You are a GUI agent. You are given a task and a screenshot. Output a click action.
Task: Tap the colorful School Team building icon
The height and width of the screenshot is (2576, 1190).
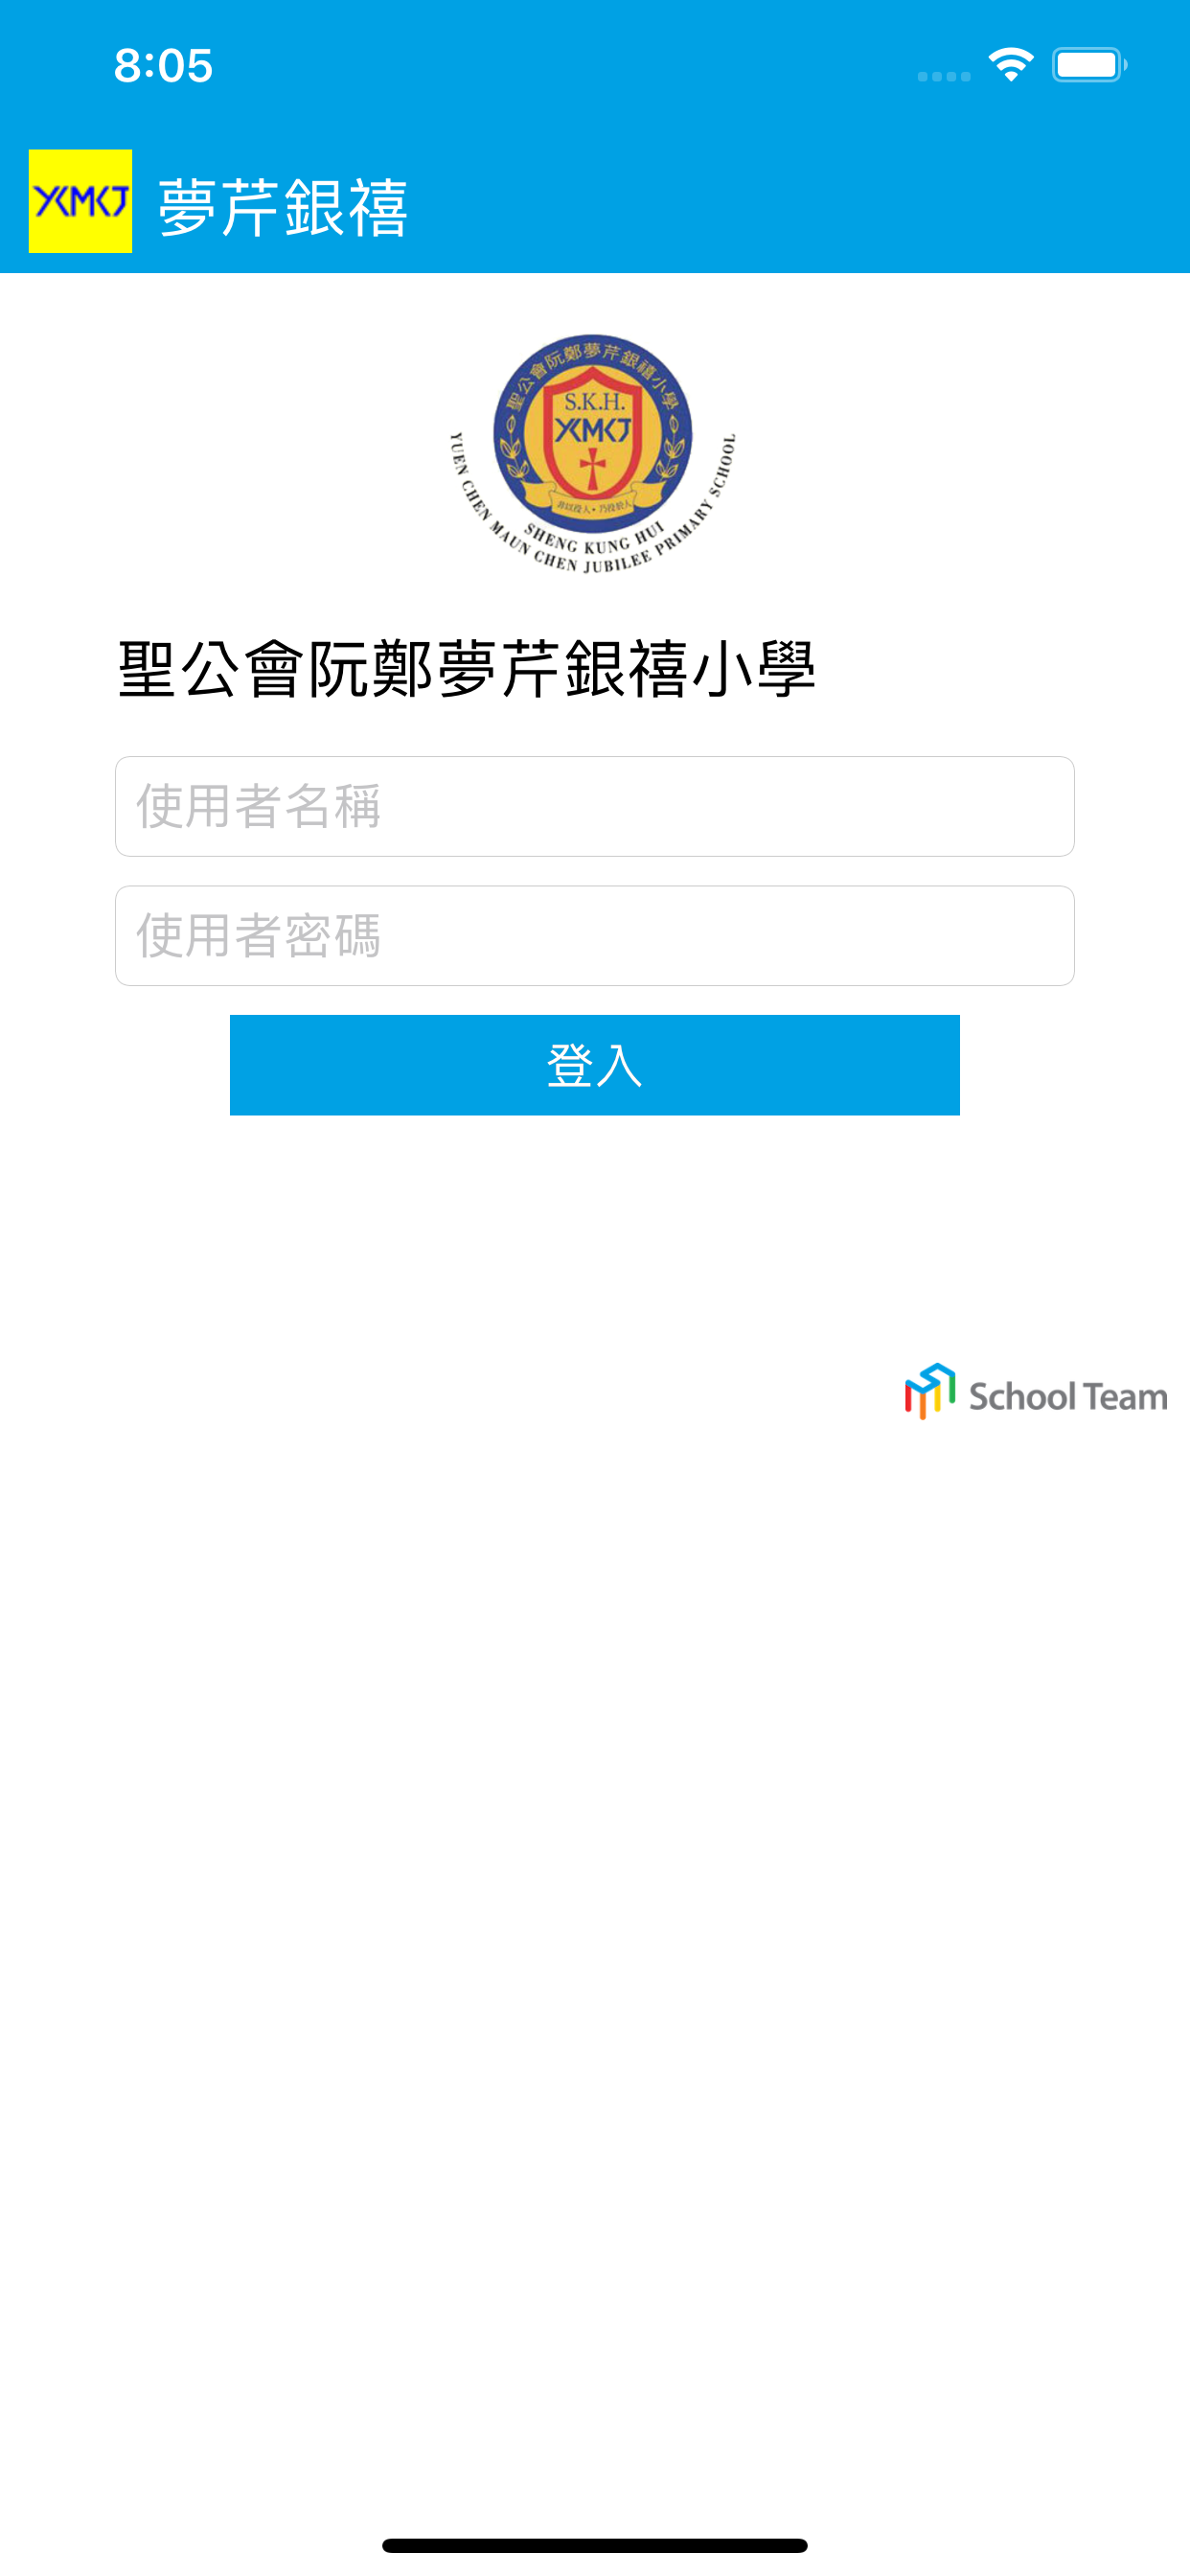930,1391
